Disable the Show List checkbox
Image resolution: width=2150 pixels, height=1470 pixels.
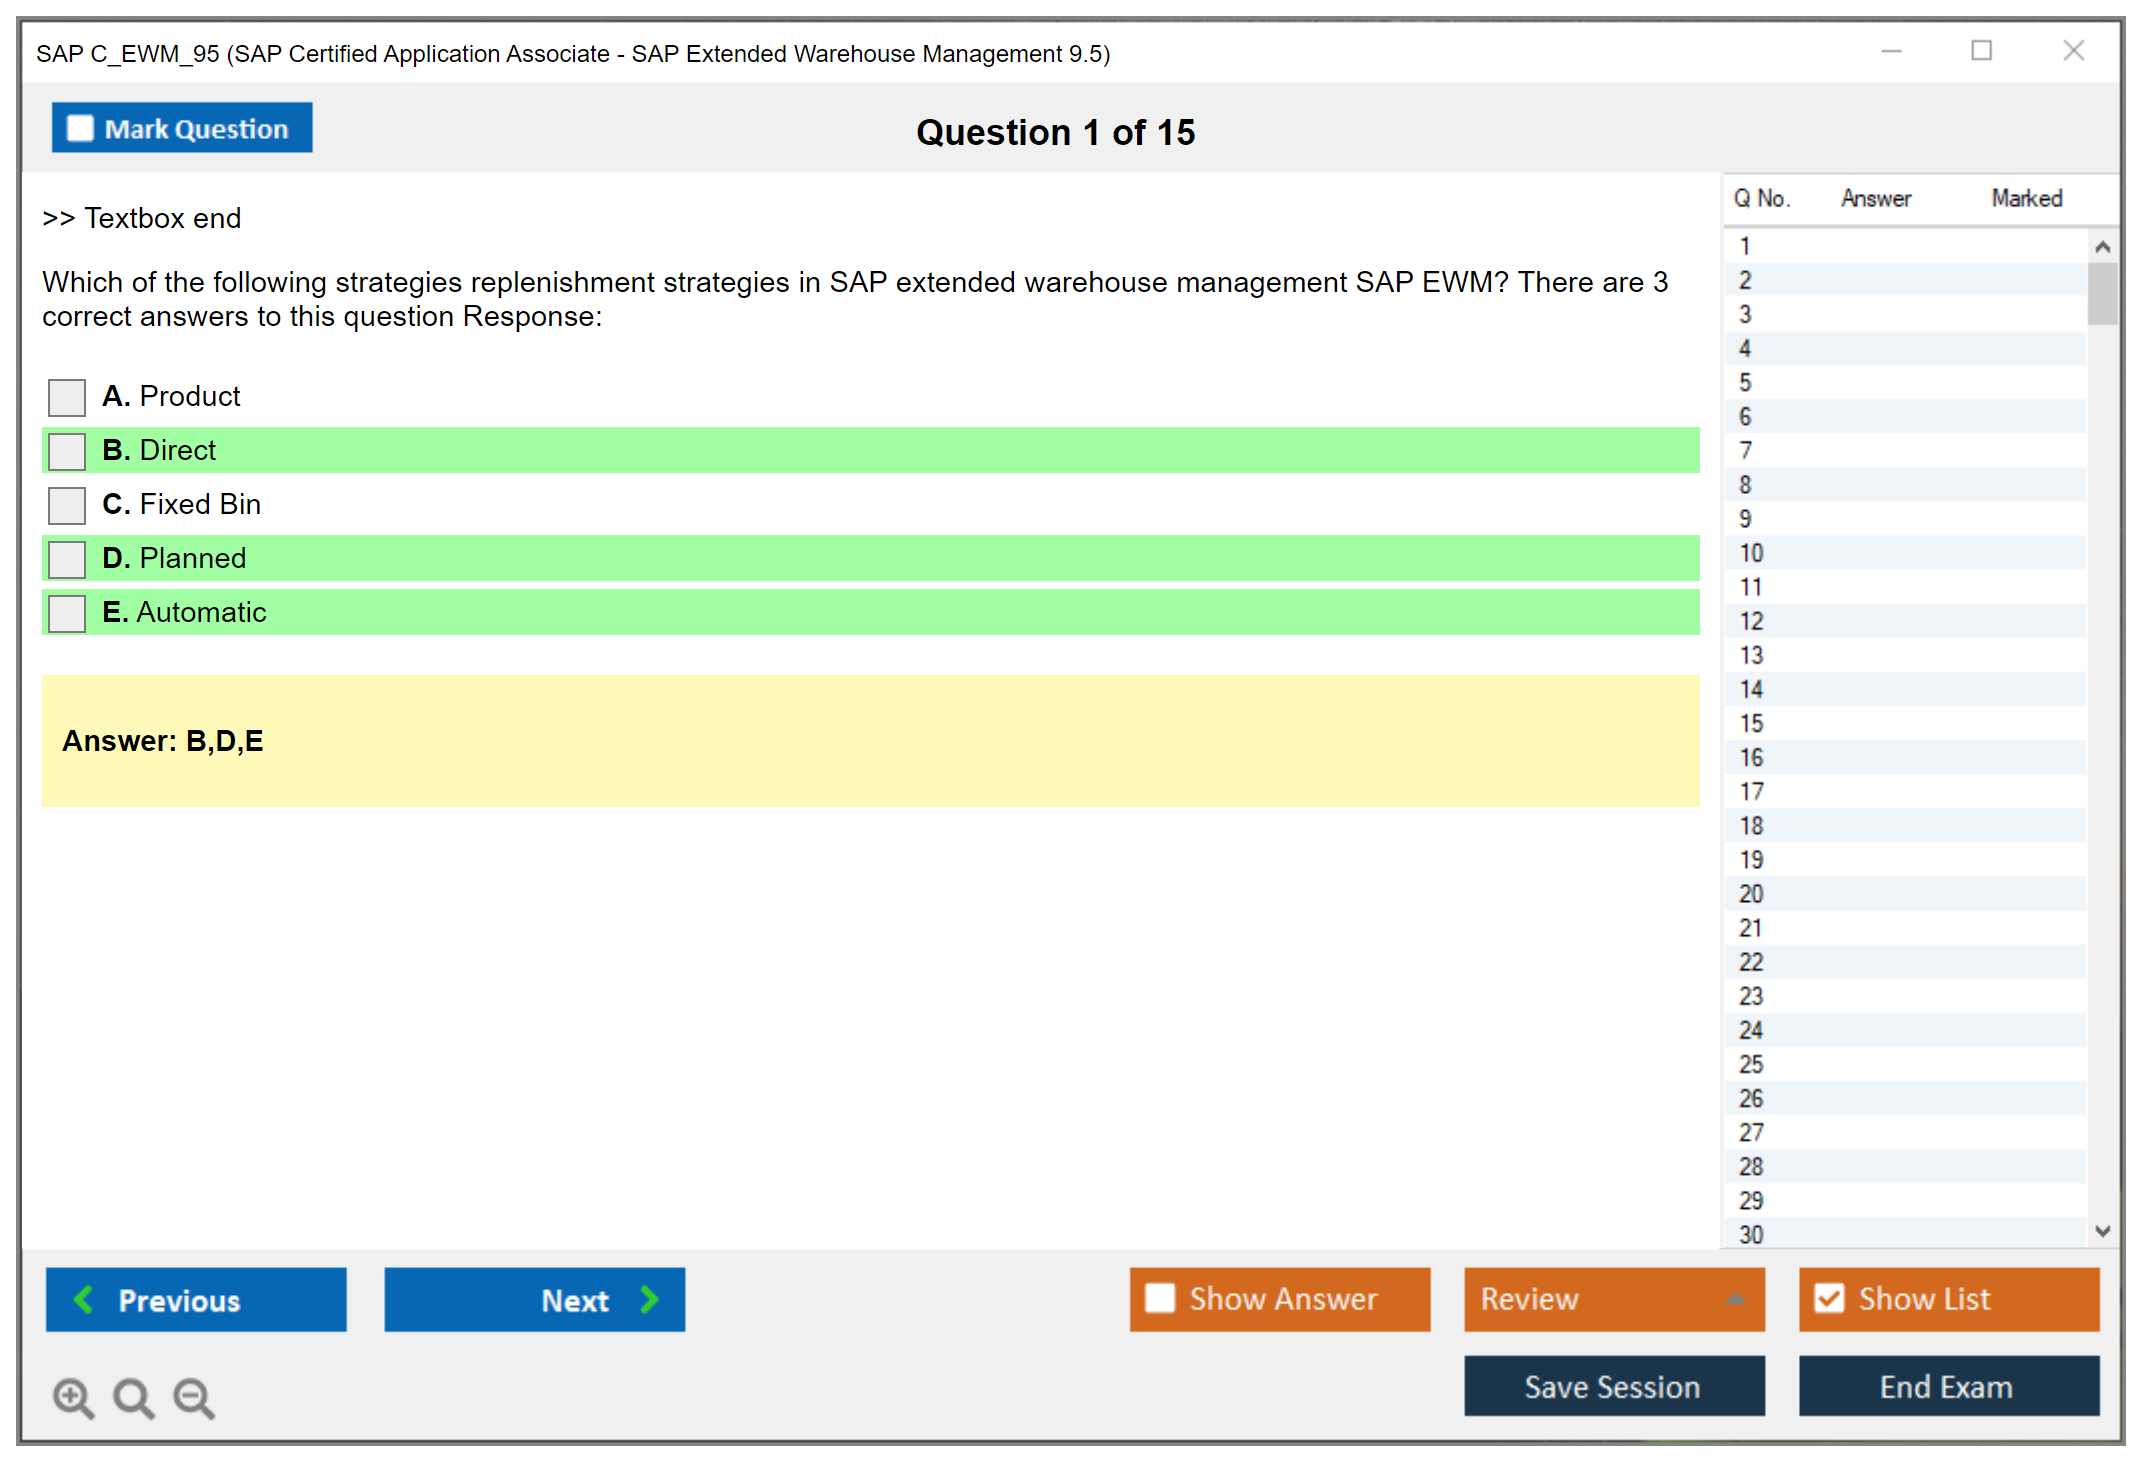[x=1829, y=1298]
